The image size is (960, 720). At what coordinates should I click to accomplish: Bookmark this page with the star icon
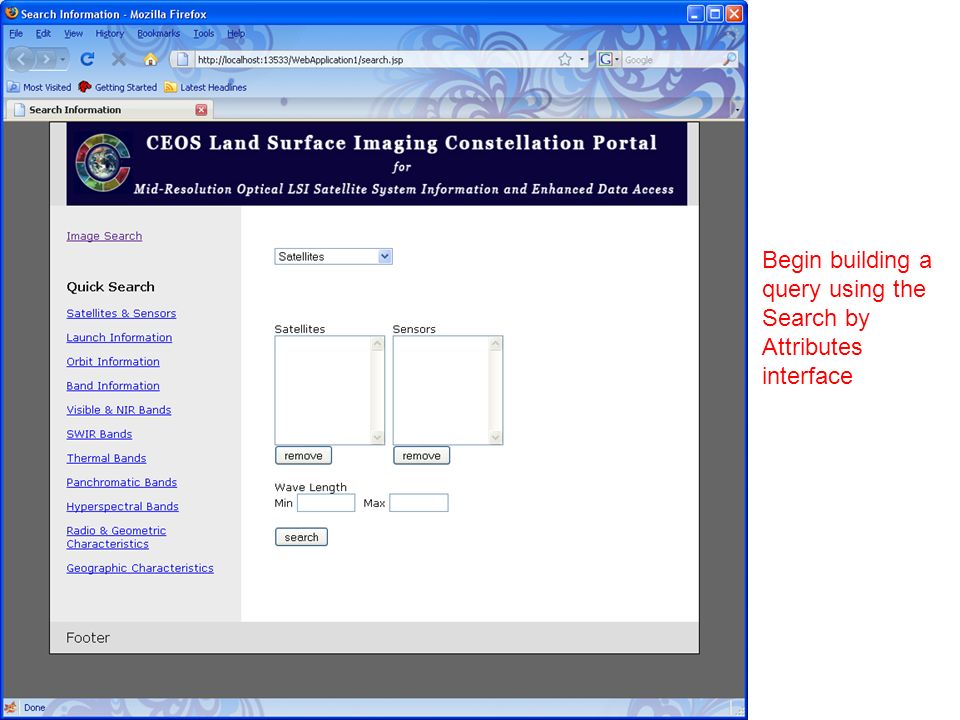(x=564, y=59)
